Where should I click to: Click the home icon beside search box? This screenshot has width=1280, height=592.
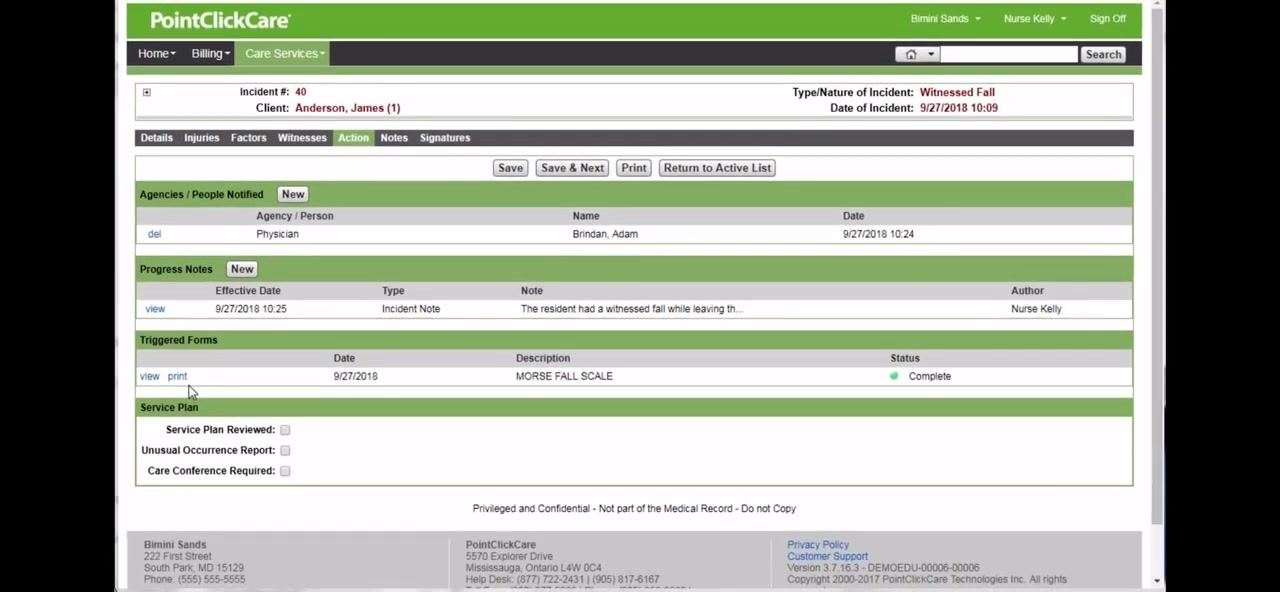coord(911,54)
